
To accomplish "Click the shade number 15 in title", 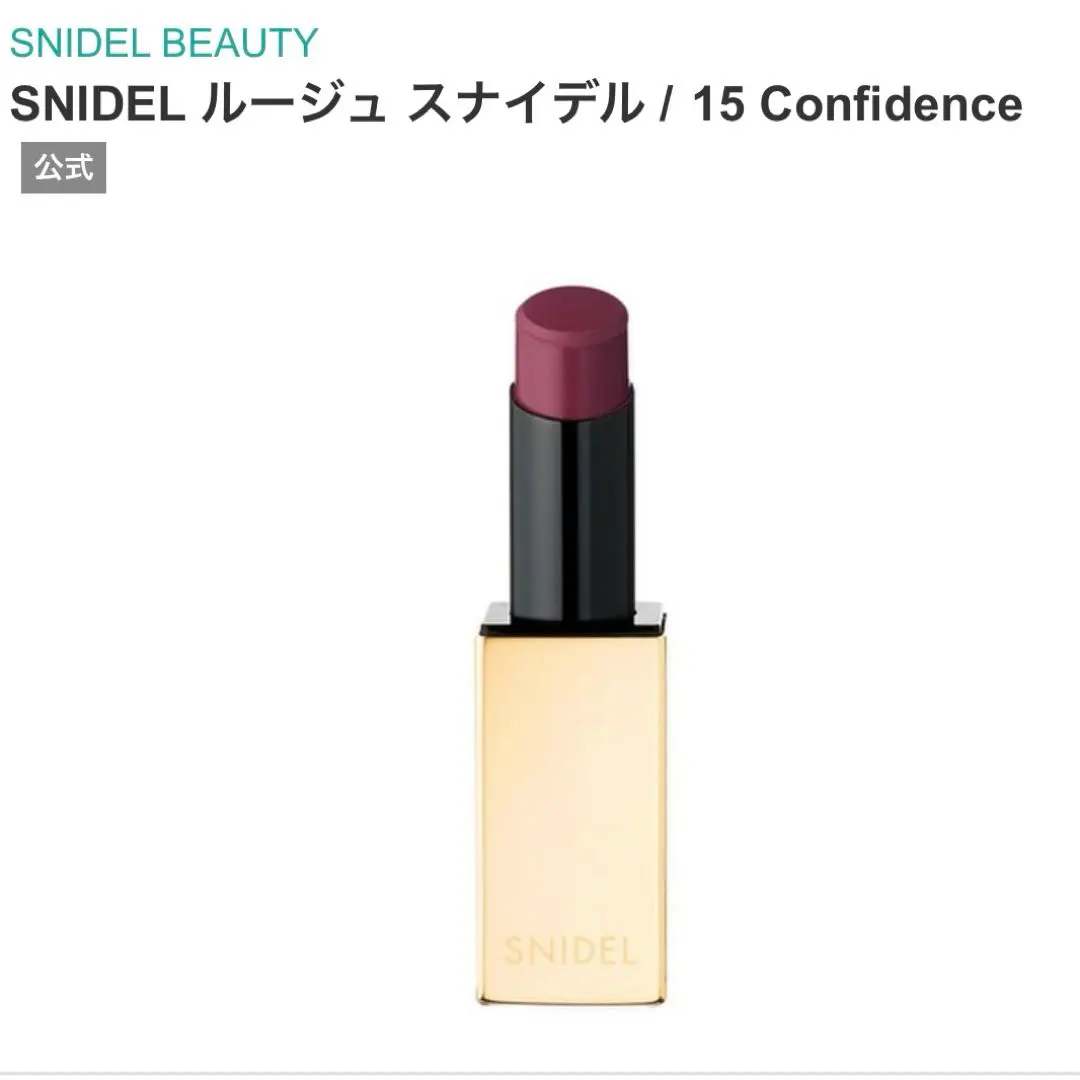I will click(719, 105).
